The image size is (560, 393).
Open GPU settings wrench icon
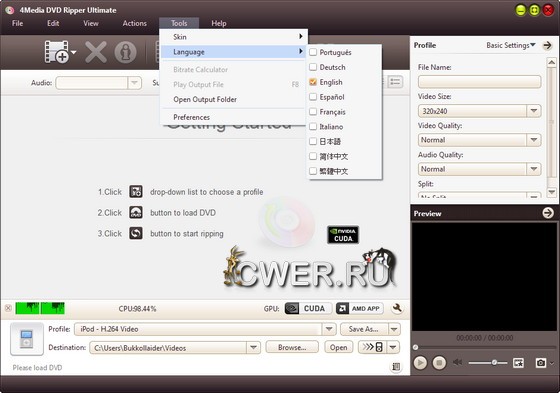coord(397,308)
